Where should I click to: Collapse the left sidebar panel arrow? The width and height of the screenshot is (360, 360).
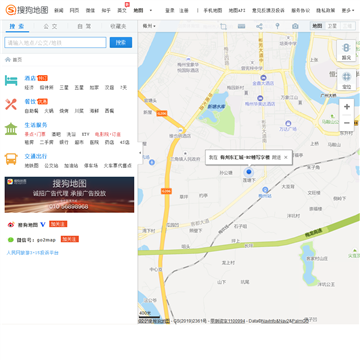(140, 153)
